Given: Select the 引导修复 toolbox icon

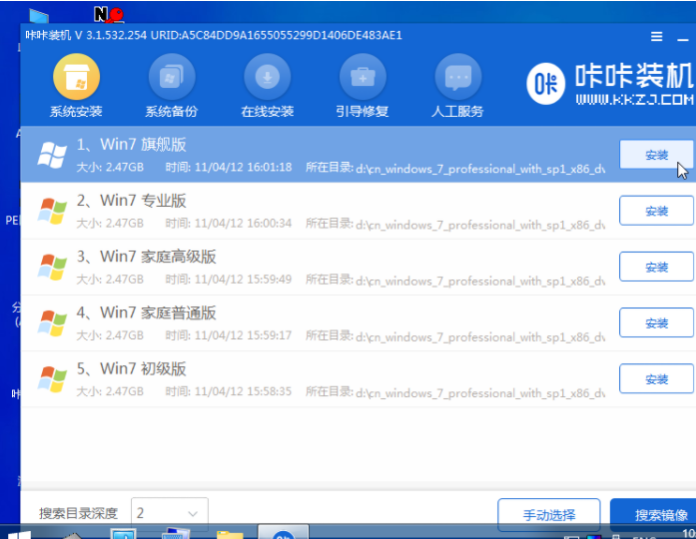Looking at the screenshot, I should (363, 77).
